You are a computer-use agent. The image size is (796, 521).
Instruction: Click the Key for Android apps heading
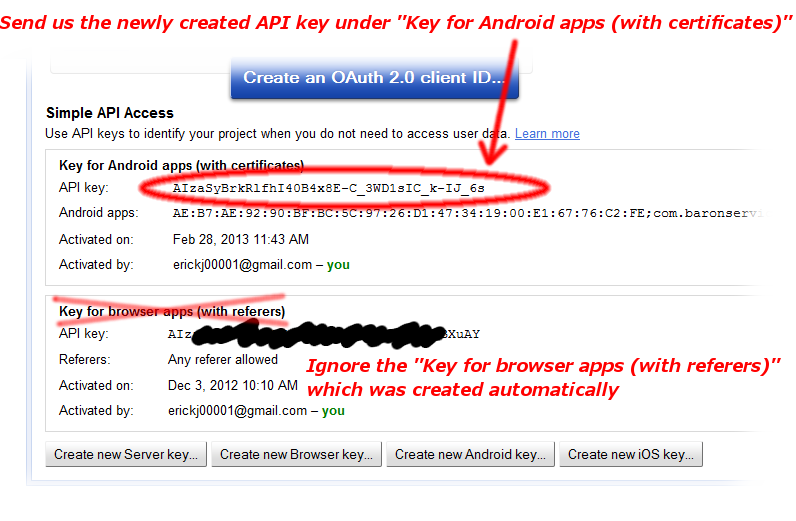(x=181, y=166)
